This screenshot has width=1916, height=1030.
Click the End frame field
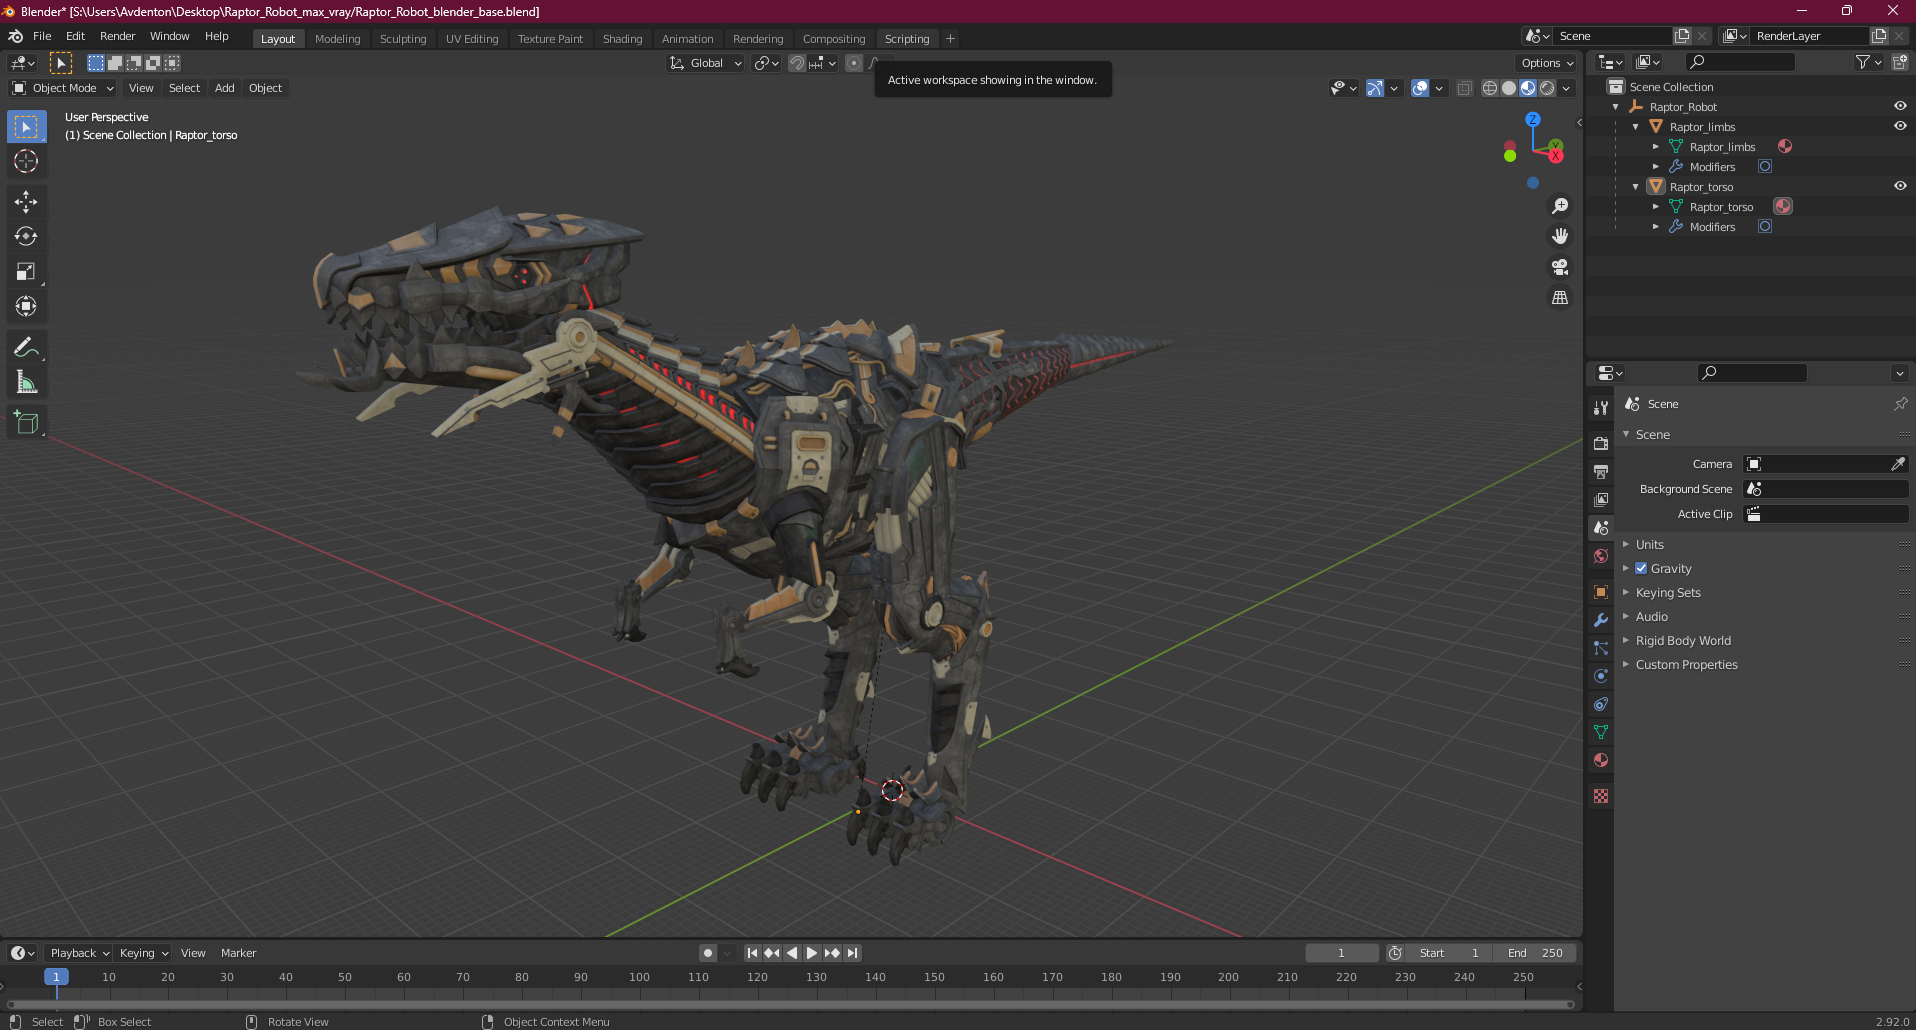(1535, 953)
